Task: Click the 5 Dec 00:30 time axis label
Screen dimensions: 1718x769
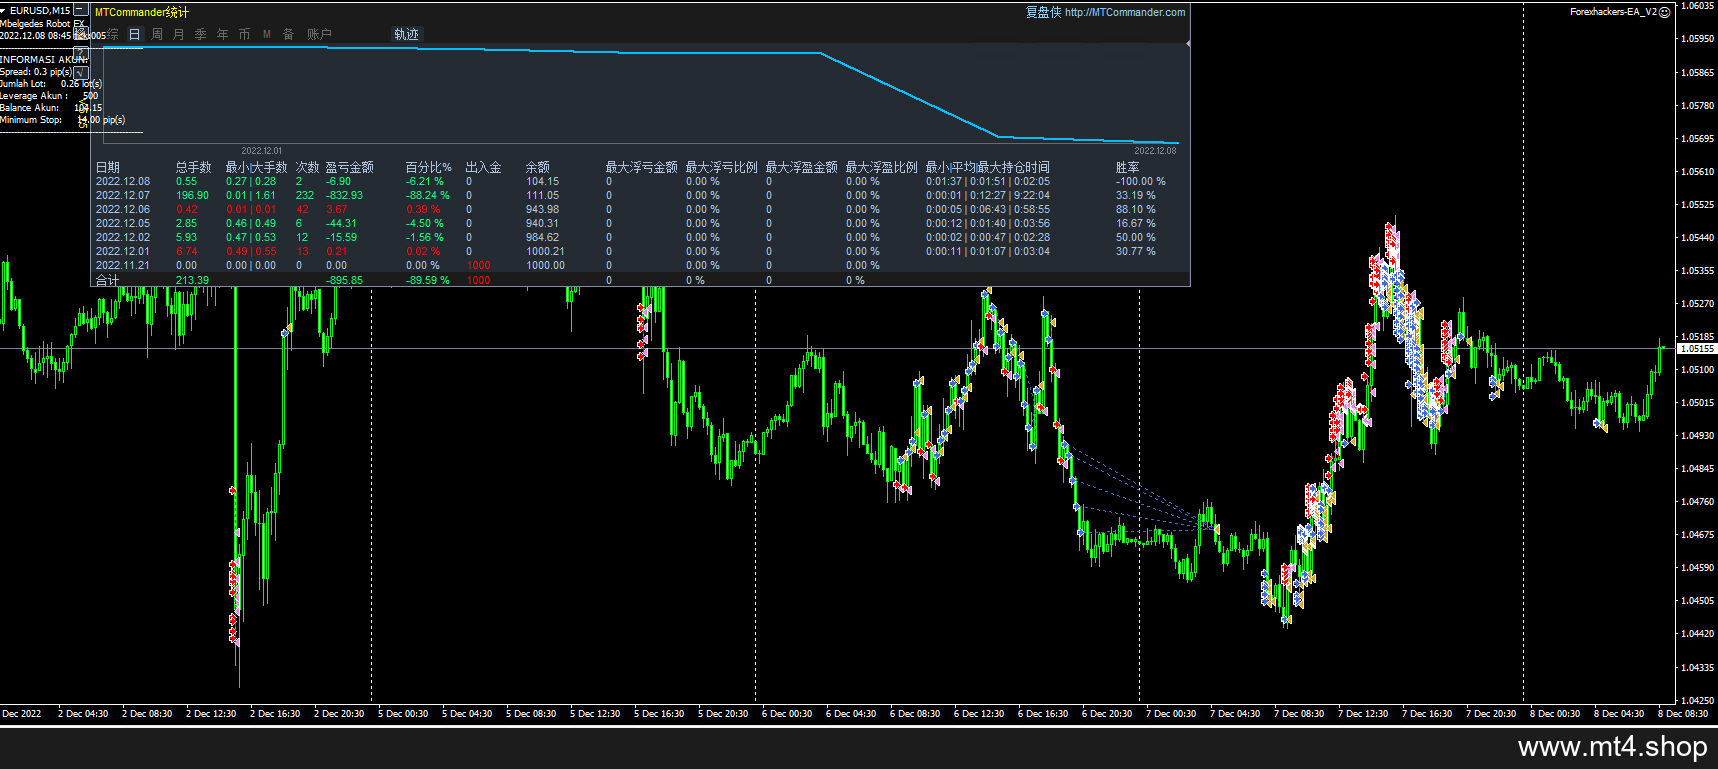Action: [x=403, y=714]
